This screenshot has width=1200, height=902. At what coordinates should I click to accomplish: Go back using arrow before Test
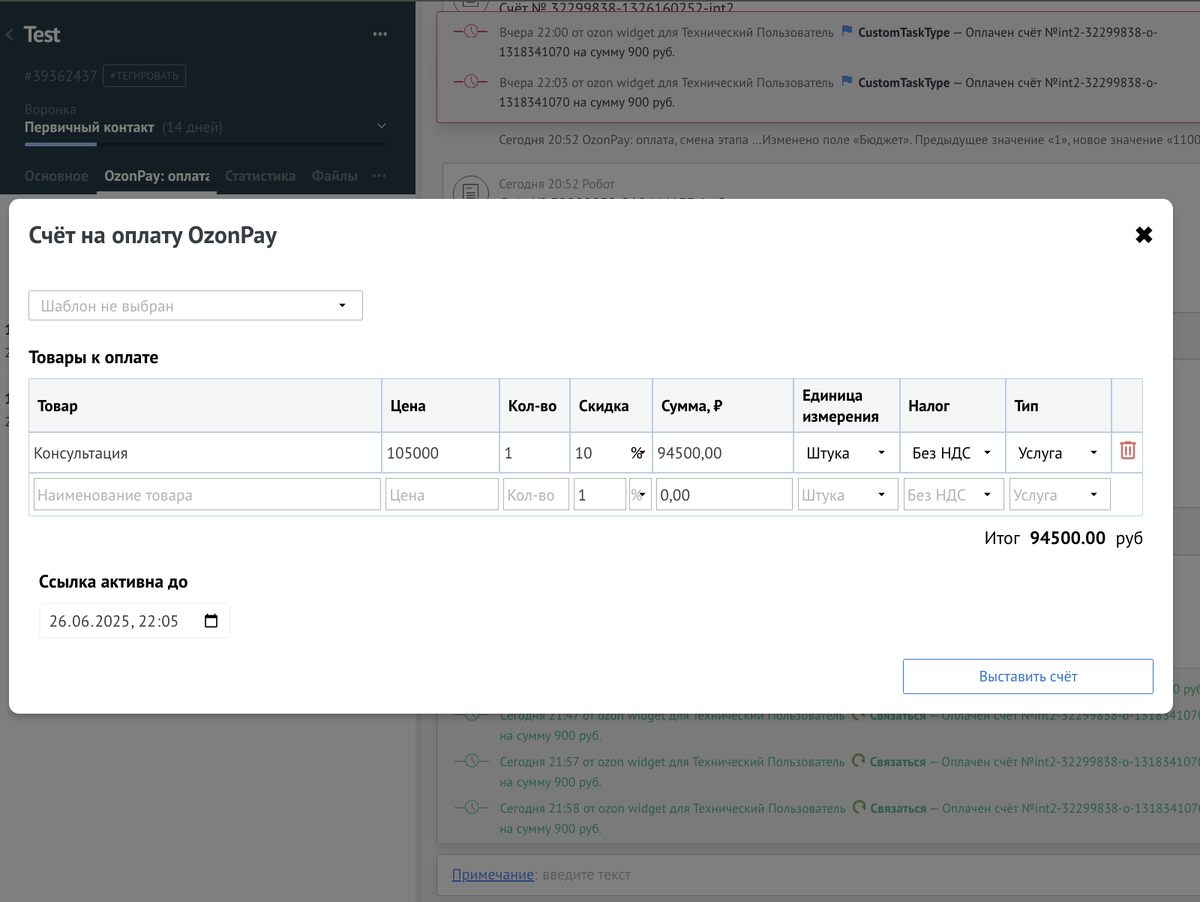click(x=9, y=35)
